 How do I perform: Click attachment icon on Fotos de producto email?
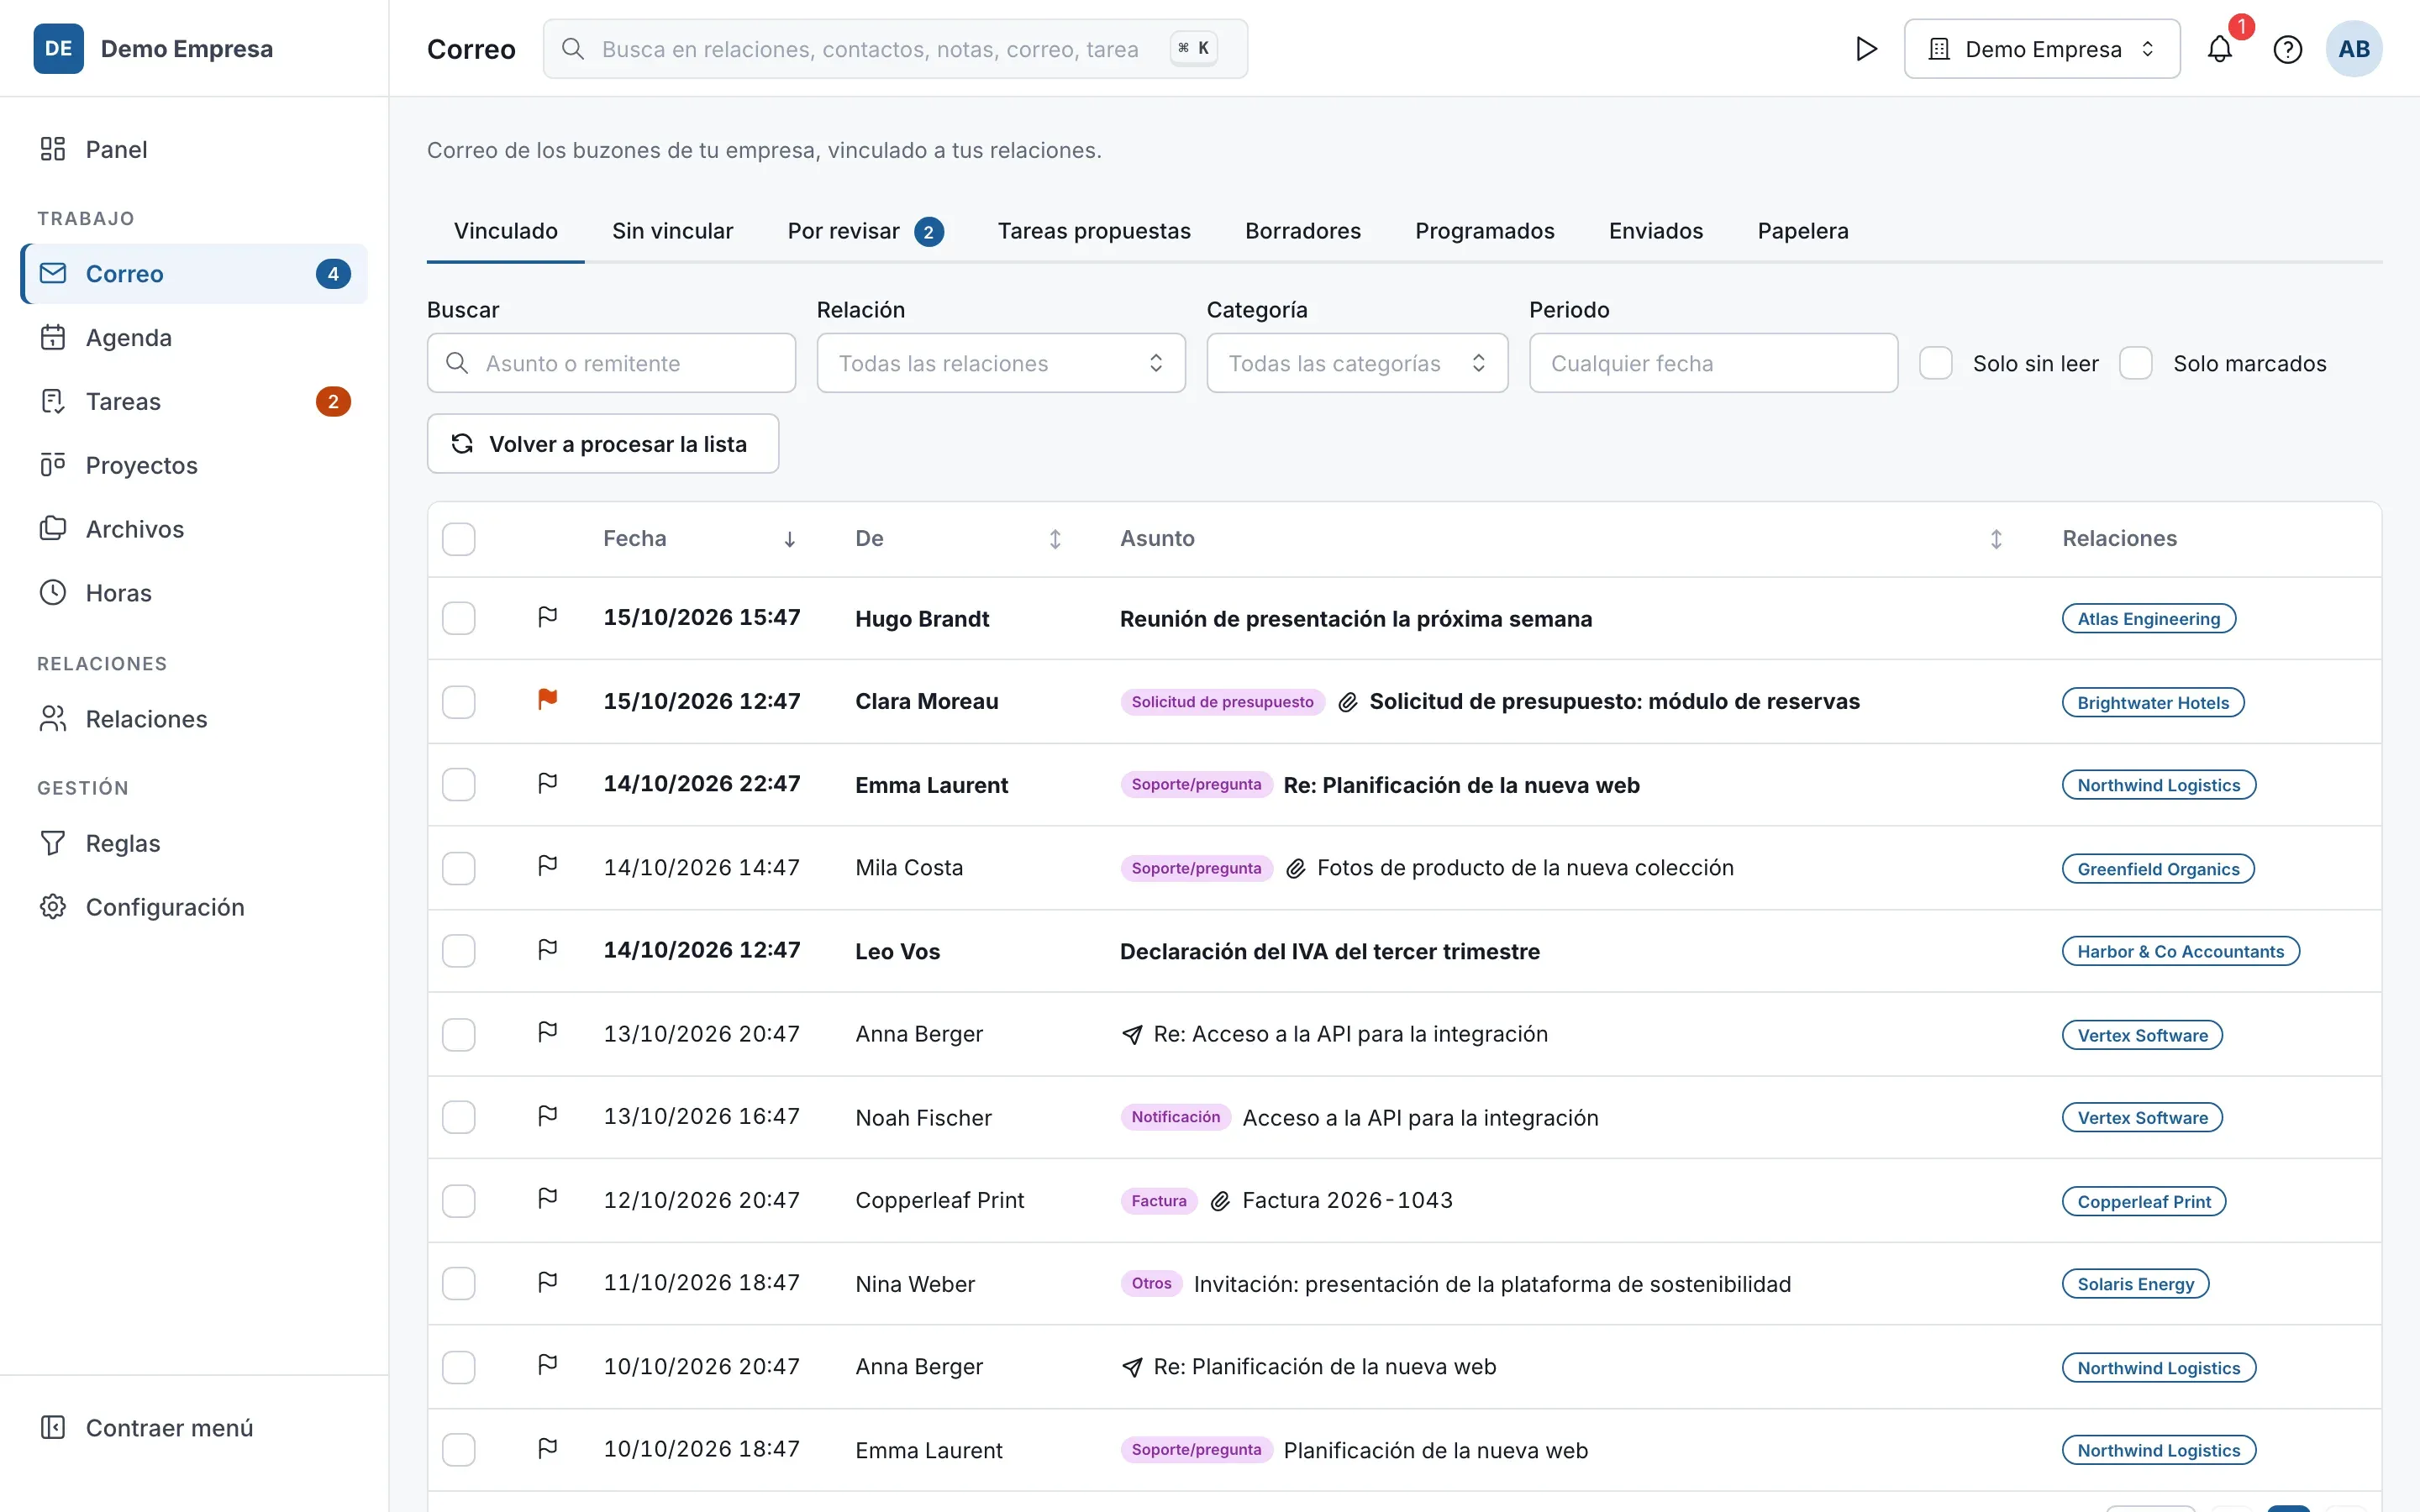coord(1295,868)
